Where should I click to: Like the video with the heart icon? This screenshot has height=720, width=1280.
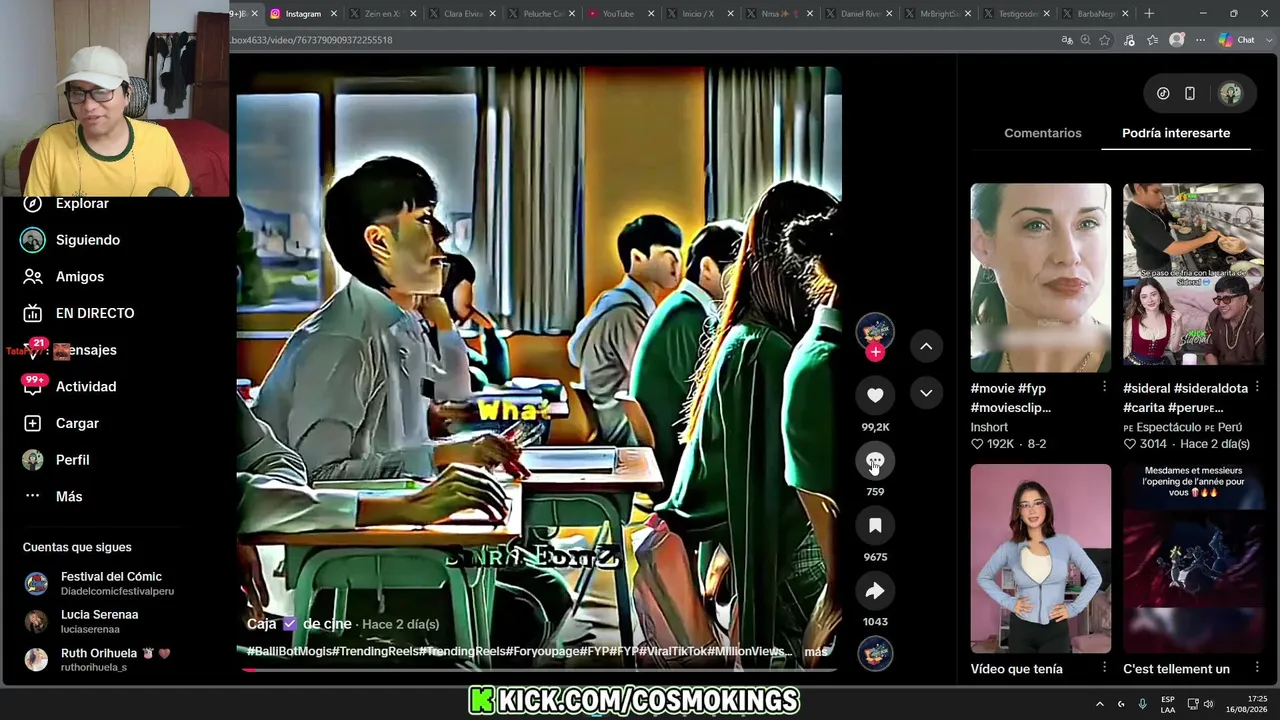pyautogui.click(x=875, y=395)
